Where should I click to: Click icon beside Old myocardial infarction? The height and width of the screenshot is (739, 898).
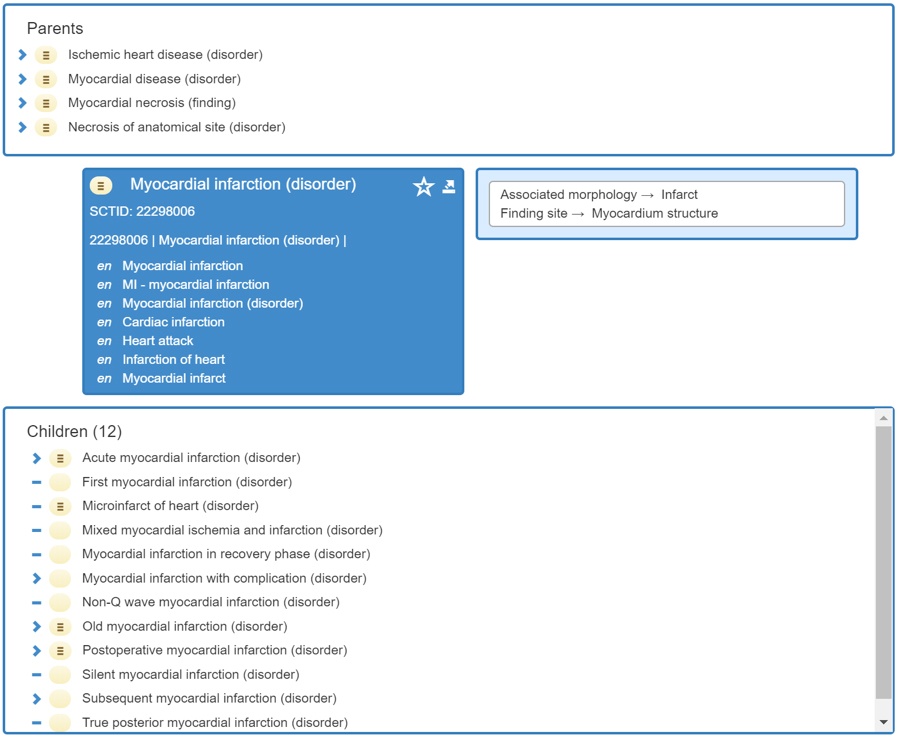tap(60, 627)
